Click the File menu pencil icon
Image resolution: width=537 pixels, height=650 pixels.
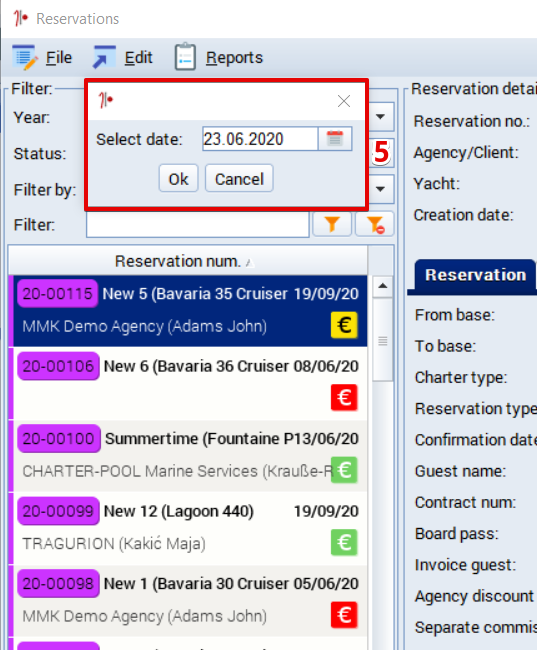point(24,57)
